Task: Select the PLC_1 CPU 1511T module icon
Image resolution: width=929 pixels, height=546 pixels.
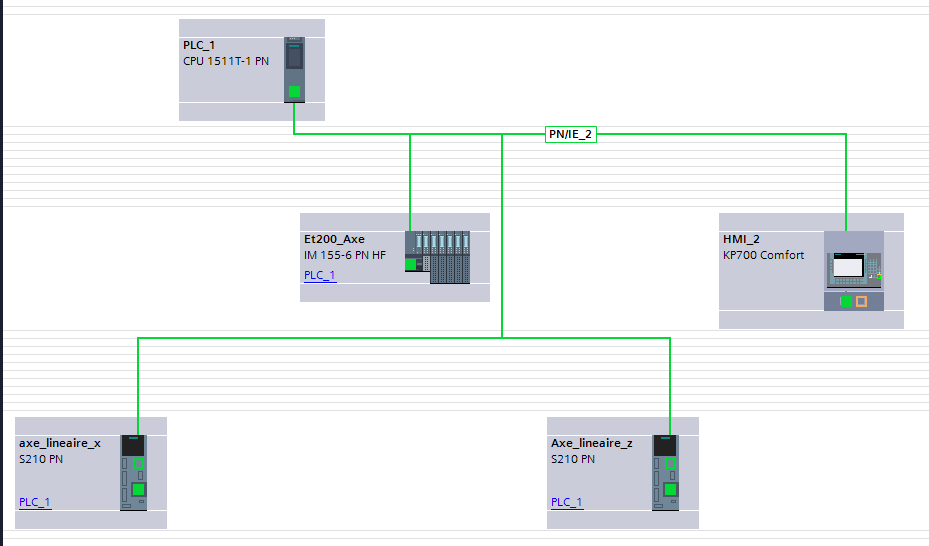Action: [x=293, y=62]
